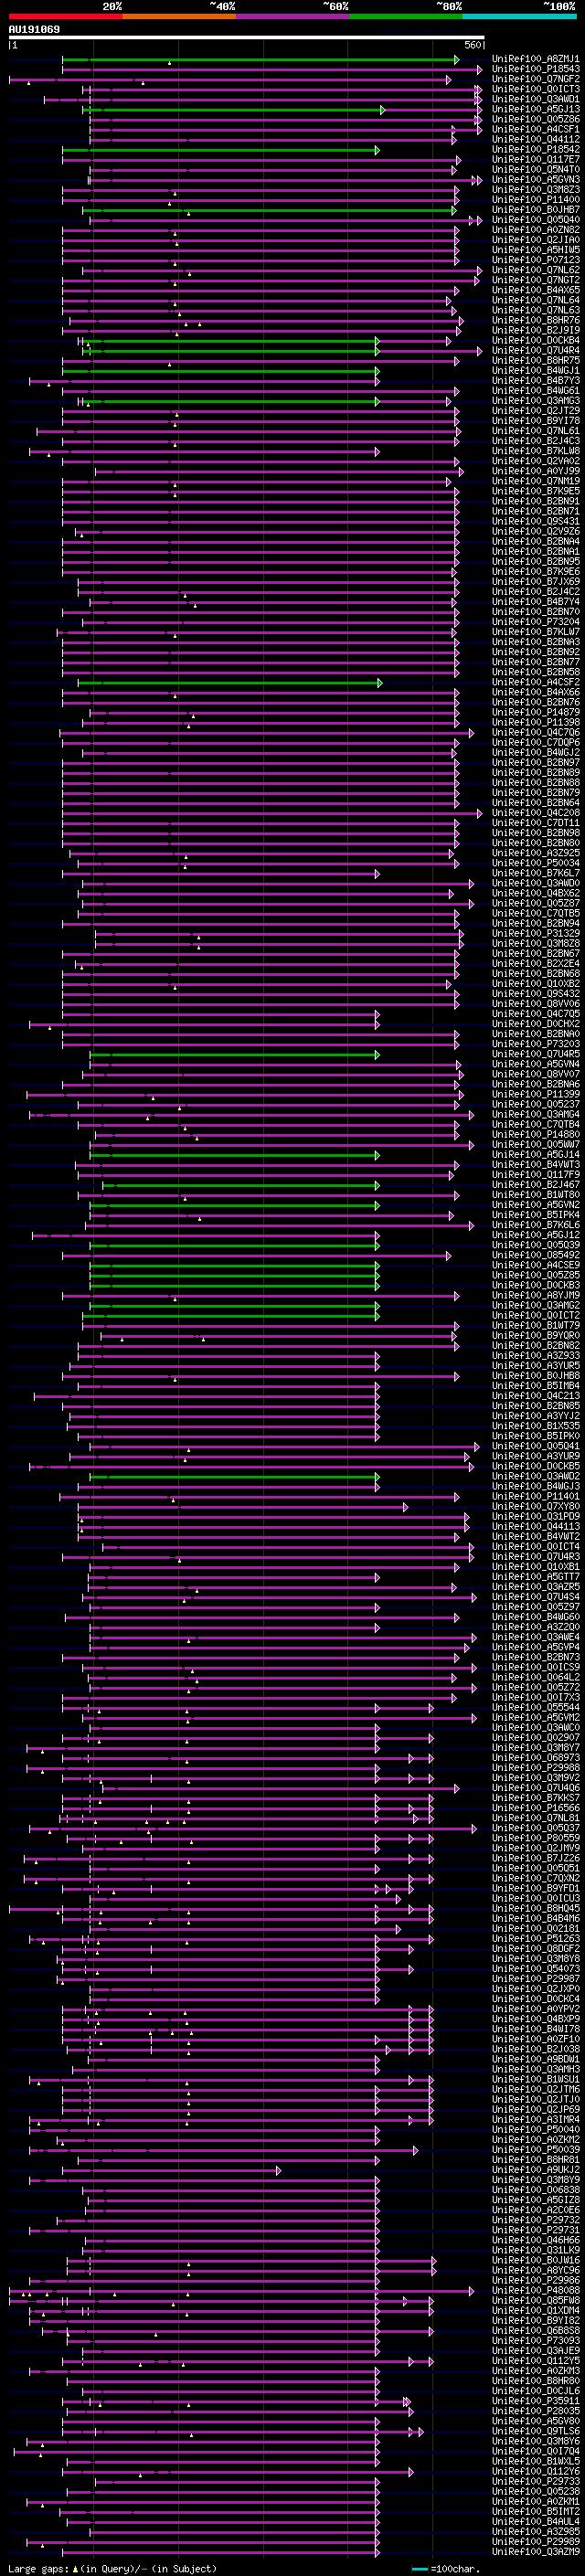
Task: Click the orange ~40% identity legend segment
Action: tap(179, 16)
